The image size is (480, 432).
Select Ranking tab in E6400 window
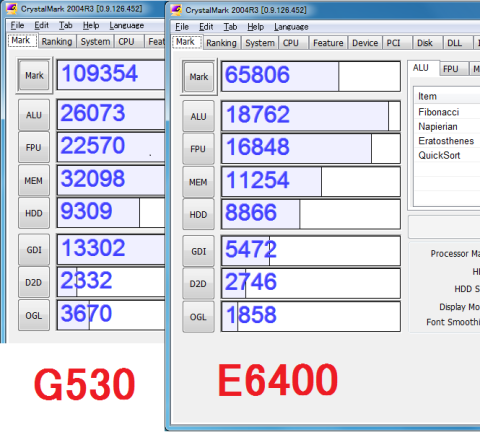[x=222, y=43]
